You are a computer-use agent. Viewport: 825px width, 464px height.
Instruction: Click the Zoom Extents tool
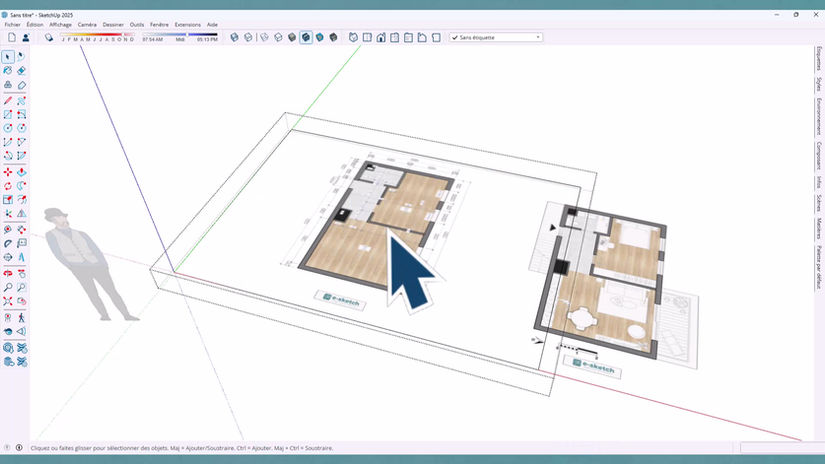(8, 301)
